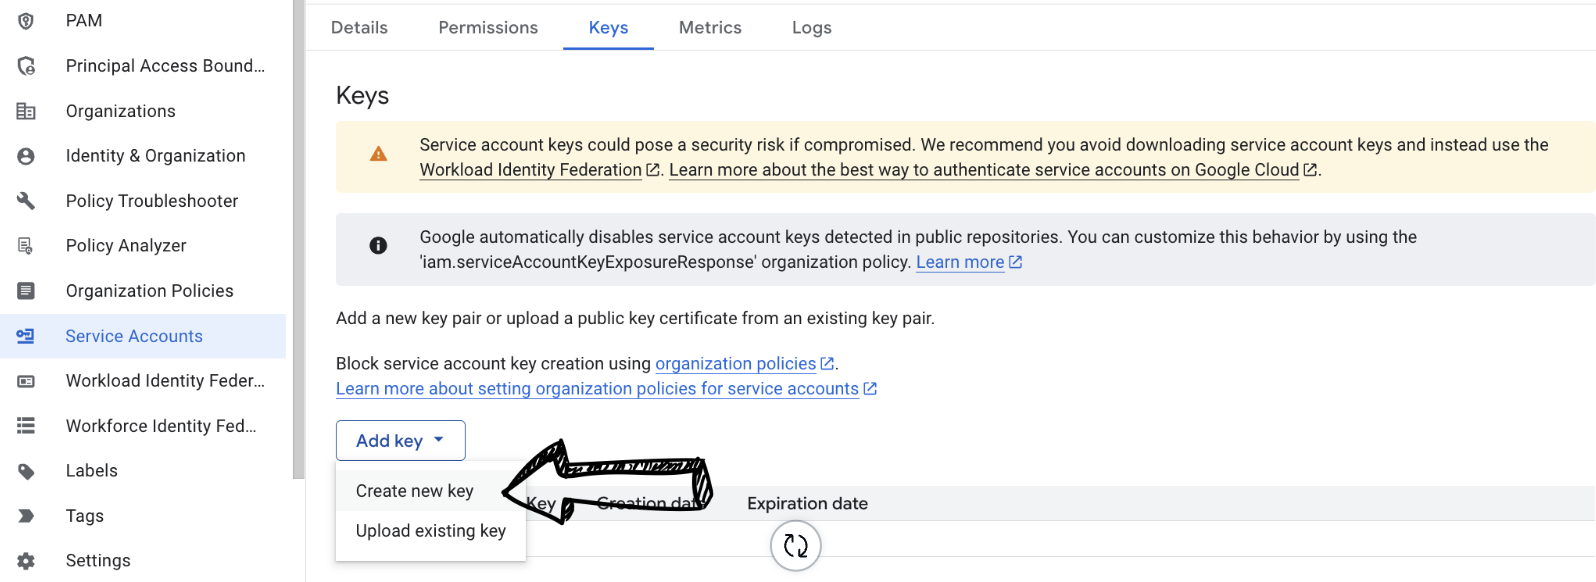Click Learn more link in info banner
The height and width of the screenshot is (582, 1596).
(959, 262)
